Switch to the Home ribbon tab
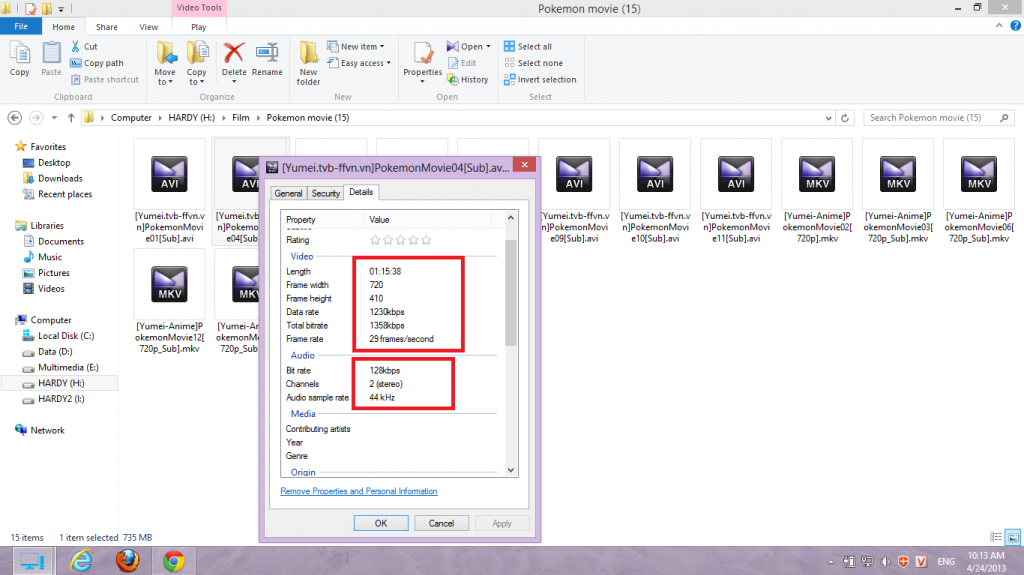1024x575 pixels. click(63, 27)
